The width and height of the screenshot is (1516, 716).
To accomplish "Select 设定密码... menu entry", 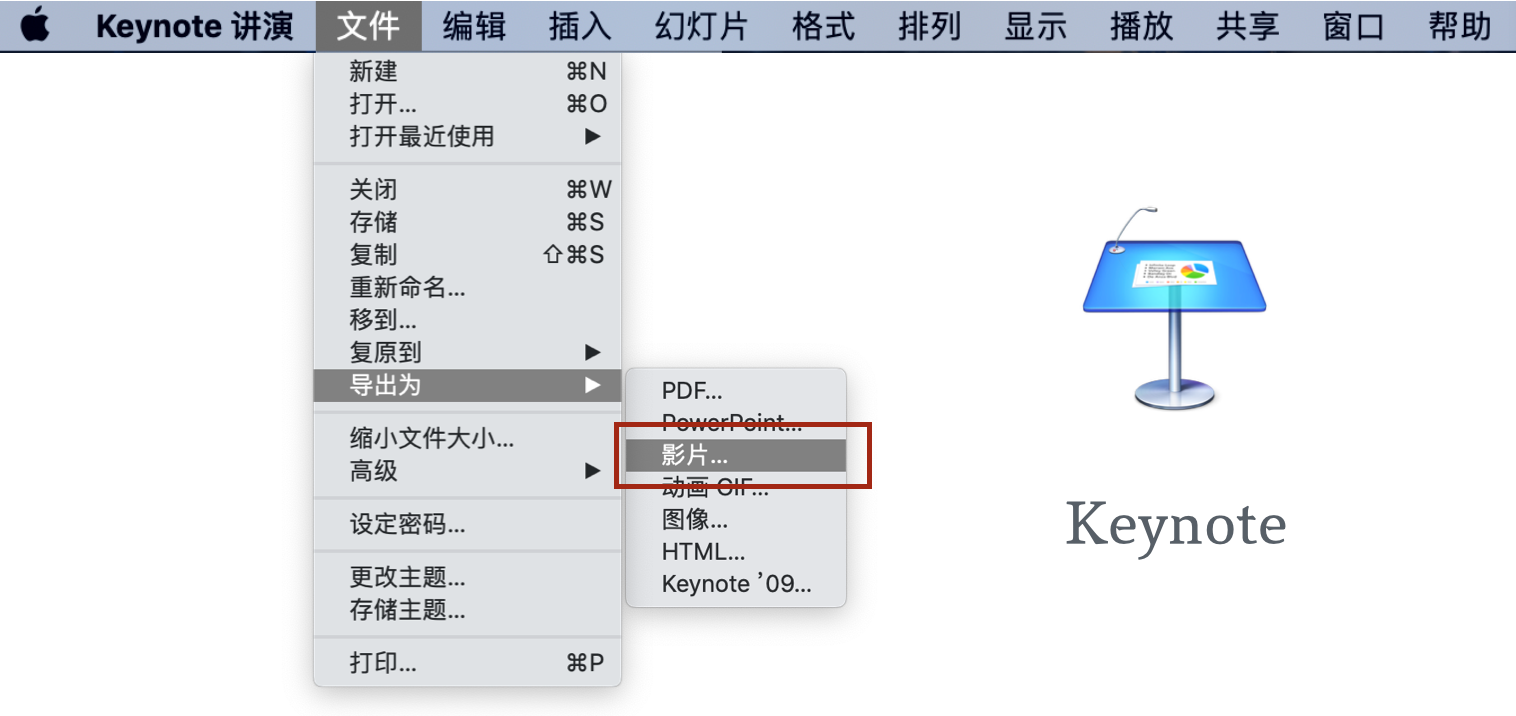I will pyautogui.click(x=468, y=524).
